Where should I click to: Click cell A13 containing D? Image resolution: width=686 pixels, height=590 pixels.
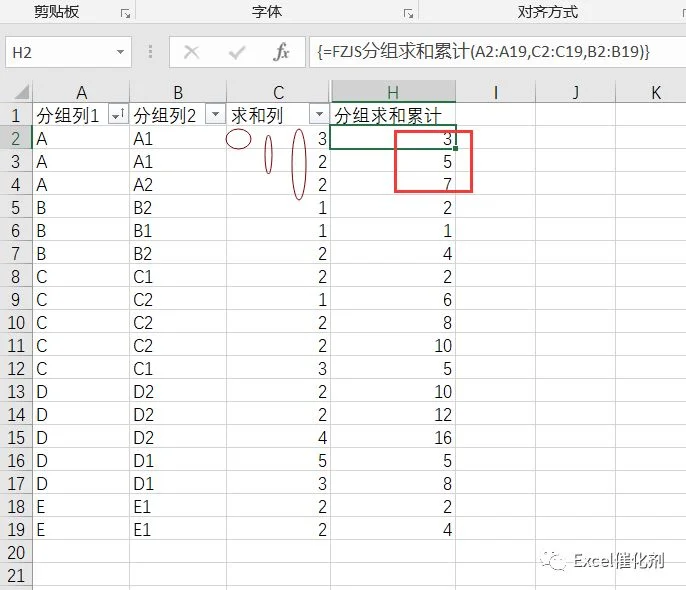pyautogui.click(x=81, y=391)
